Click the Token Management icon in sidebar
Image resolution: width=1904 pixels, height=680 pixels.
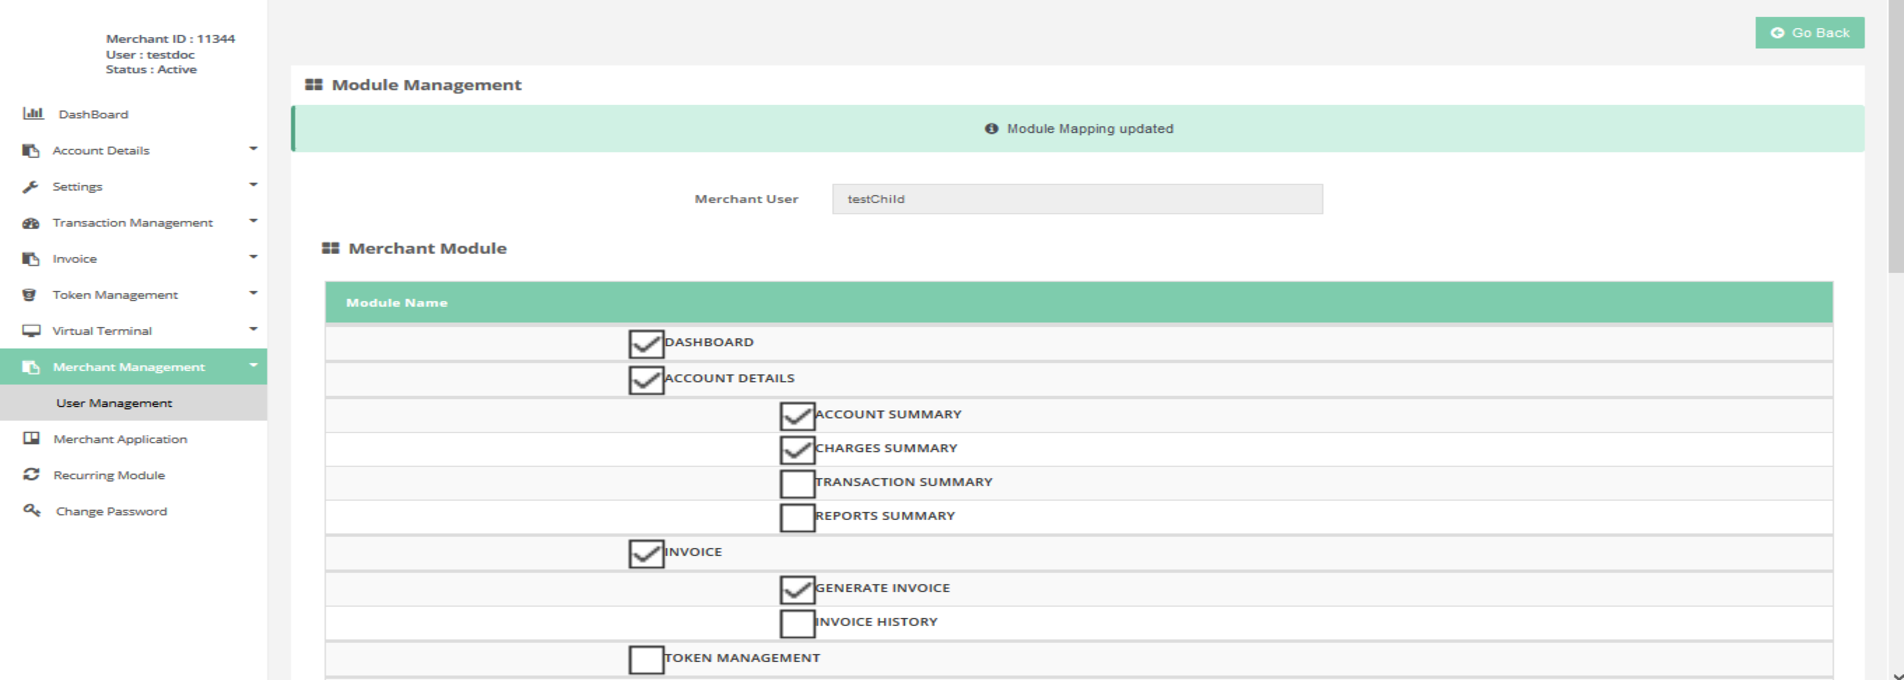[30, 295]
